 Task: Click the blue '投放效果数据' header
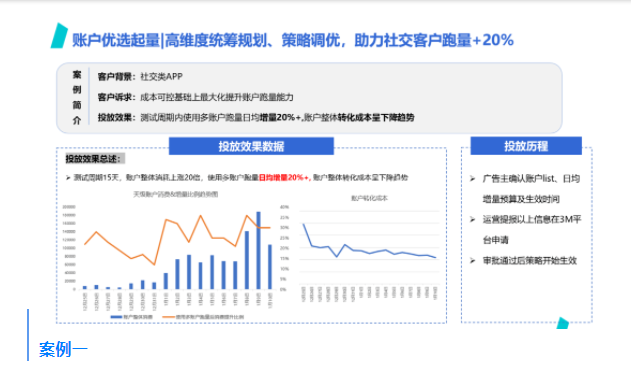pyautogui.click(x=251, y=146)
